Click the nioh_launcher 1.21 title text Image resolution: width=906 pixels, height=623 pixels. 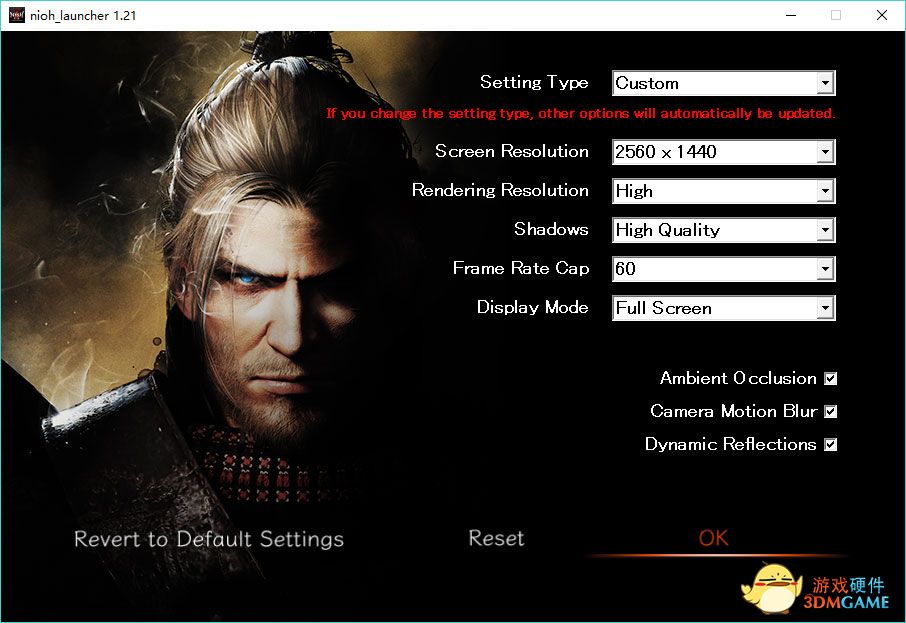pos(83,16)
